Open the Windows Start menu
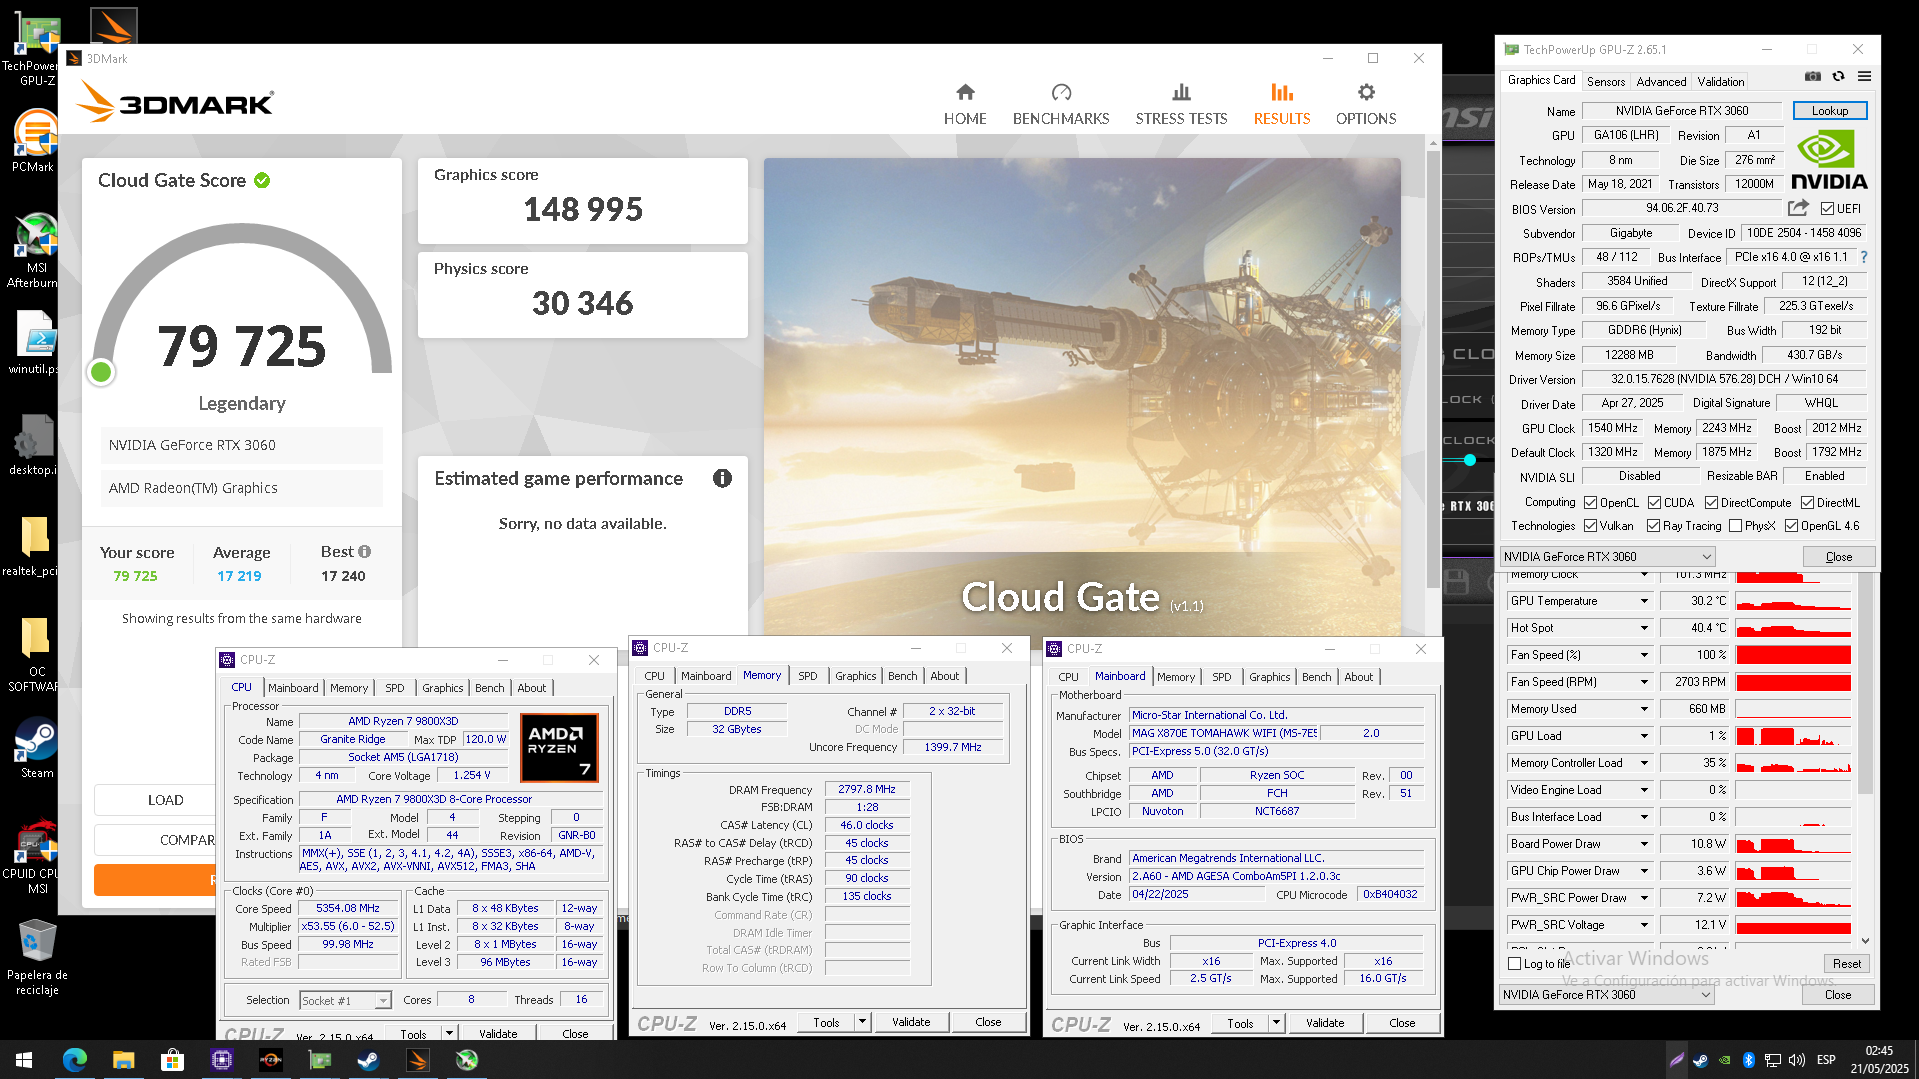The height and width of the screenshot is (1079, 1919). [24, 1060]
